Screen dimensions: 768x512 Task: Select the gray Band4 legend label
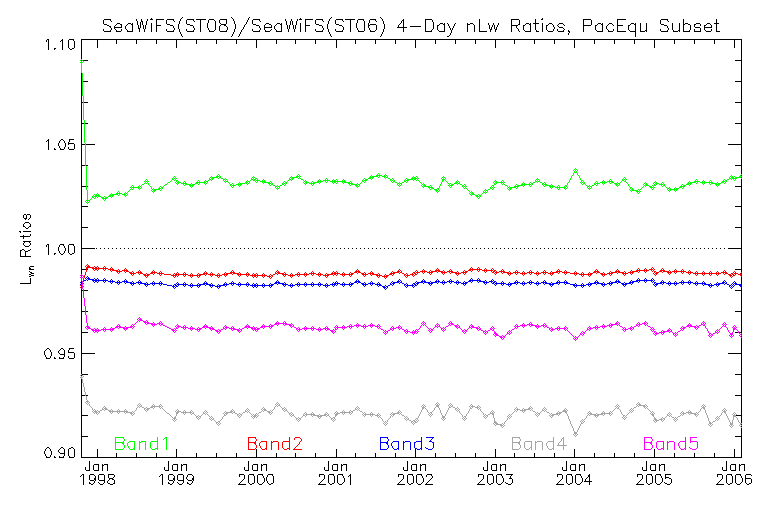[539, 444]
